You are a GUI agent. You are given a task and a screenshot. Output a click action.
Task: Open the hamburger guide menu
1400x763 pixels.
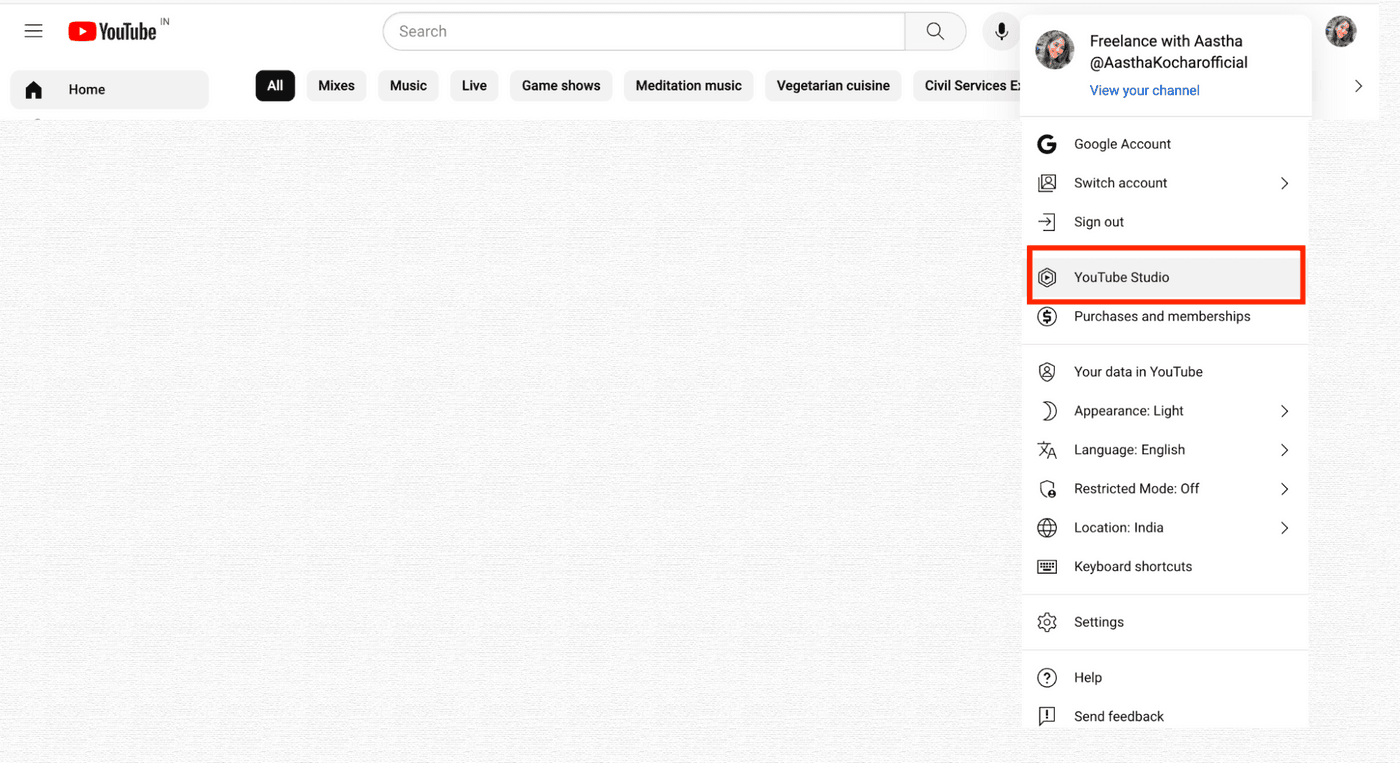(x=33, y=31)
